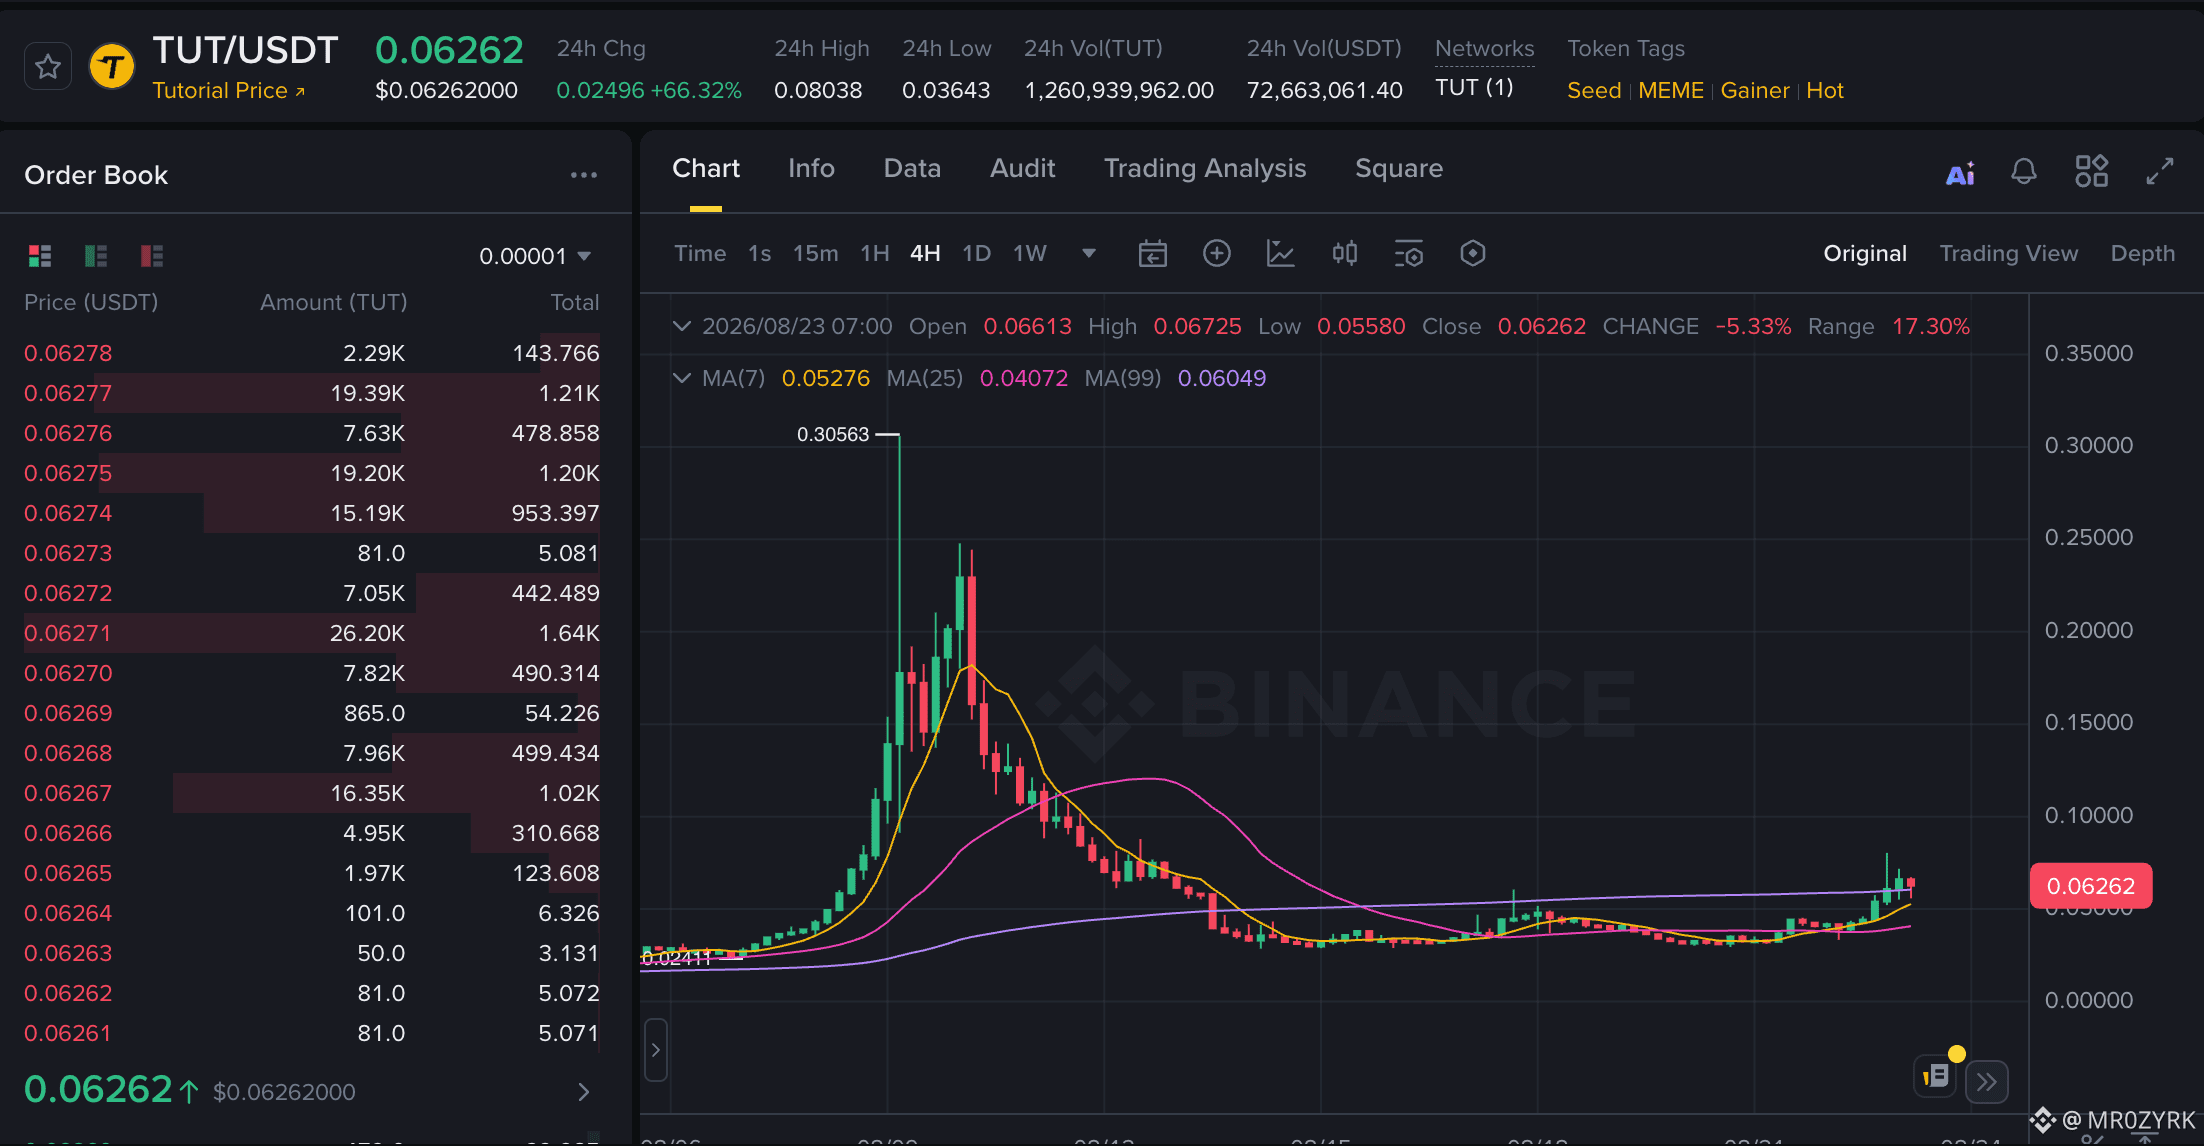Switch order book to sell orders only
Screen dimensions: 2204x1146
(x=152, y=256)
